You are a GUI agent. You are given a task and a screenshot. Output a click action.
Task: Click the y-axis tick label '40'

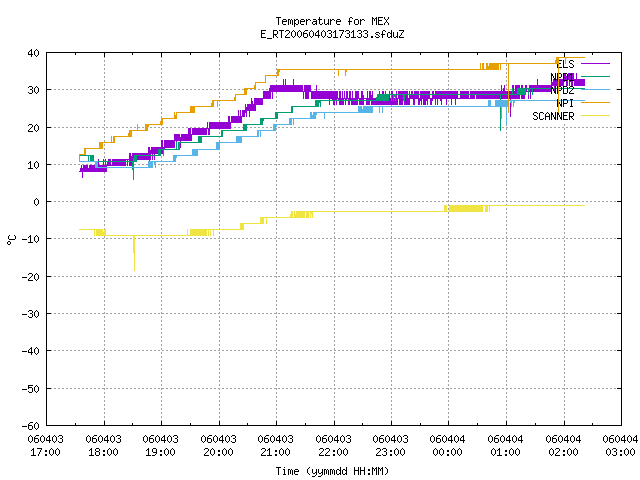[33, 53]
